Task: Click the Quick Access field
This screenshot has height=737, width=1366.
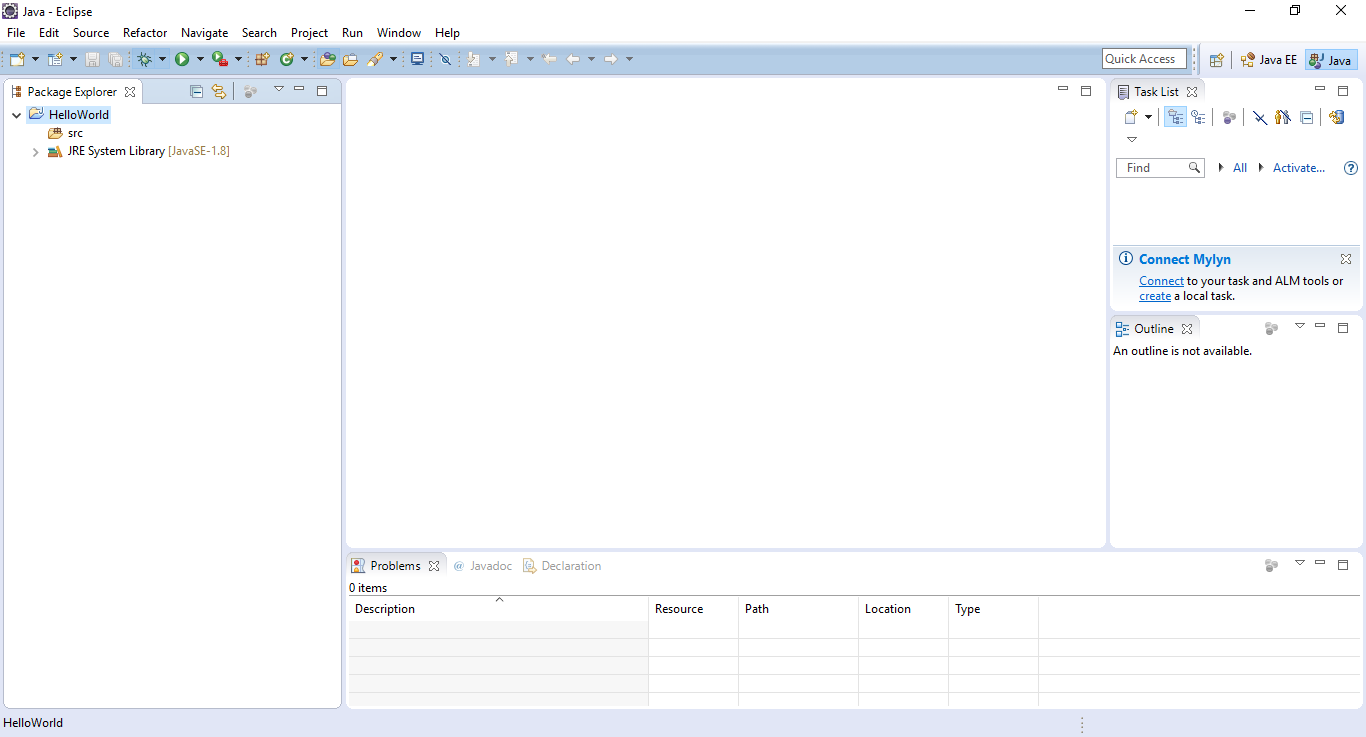Action: [1144, 59]
